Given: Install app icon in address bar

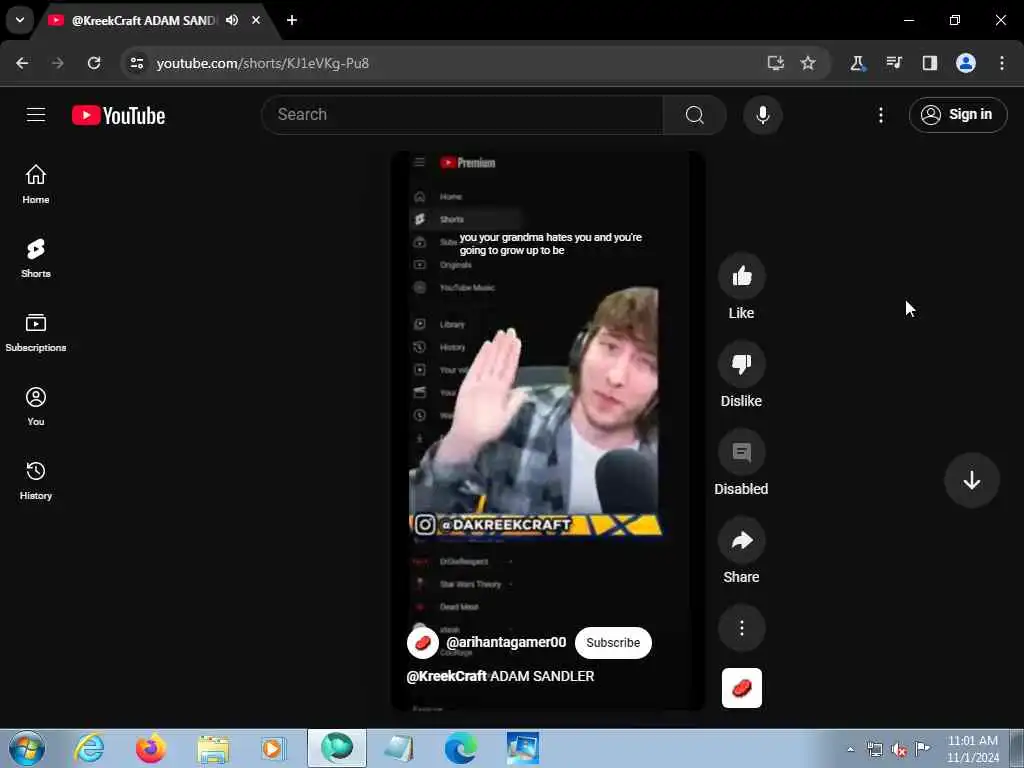Looking at the screenshot, I should point(775,63).
